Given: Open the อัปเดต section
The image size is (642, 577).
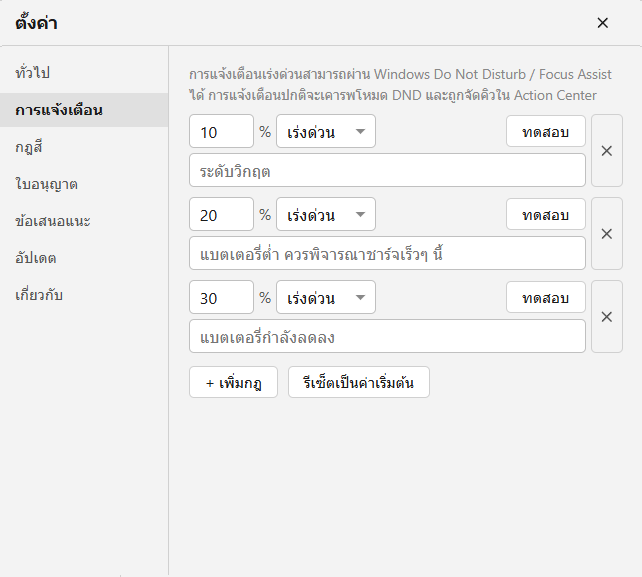Looking at the screenshot, I should coord(84,258).
